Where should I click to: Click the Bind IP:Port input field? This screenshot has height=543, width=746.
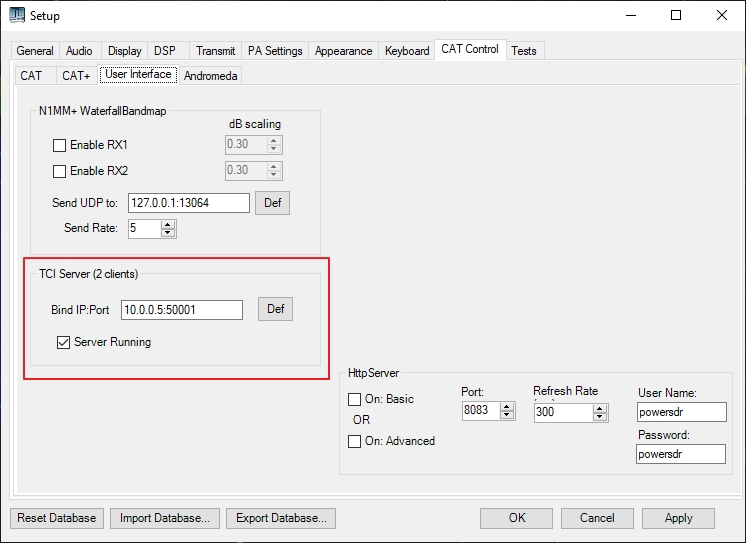coord(181,310)
